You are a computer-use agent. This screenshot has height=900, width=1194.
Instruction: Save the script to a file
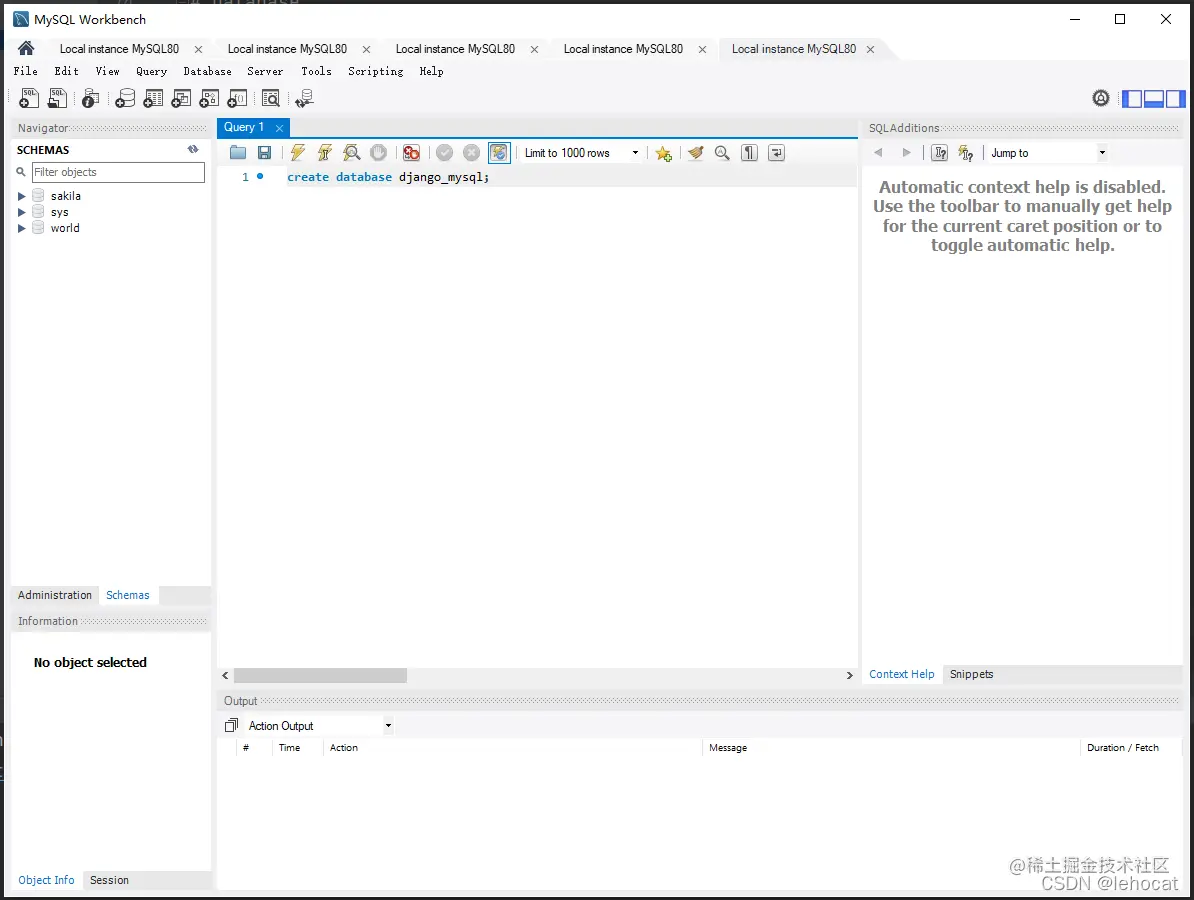click(264, 152)
